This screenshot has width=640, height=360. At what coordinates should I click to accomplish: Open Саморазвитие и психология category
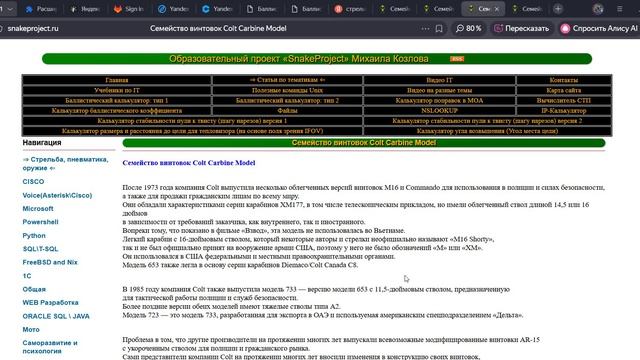(50, 347)
